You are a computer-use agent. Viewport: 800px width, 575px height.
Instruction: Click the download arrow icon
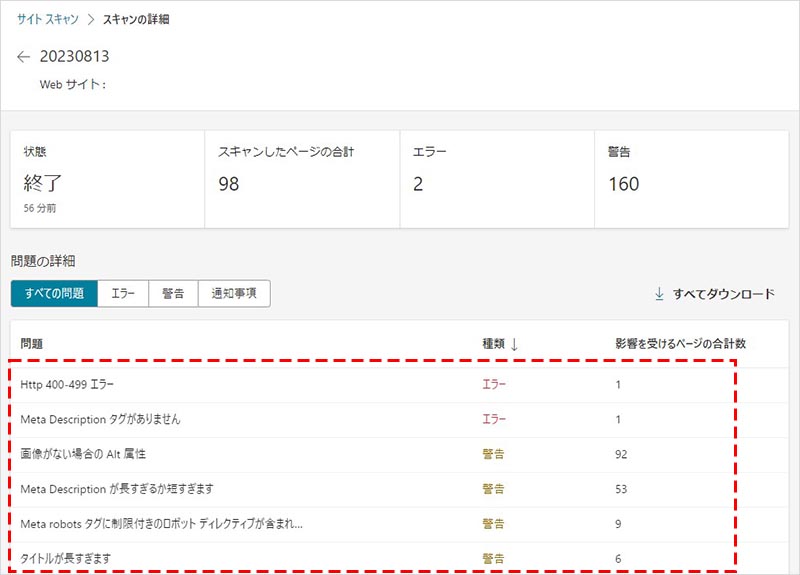coord(659,294)
